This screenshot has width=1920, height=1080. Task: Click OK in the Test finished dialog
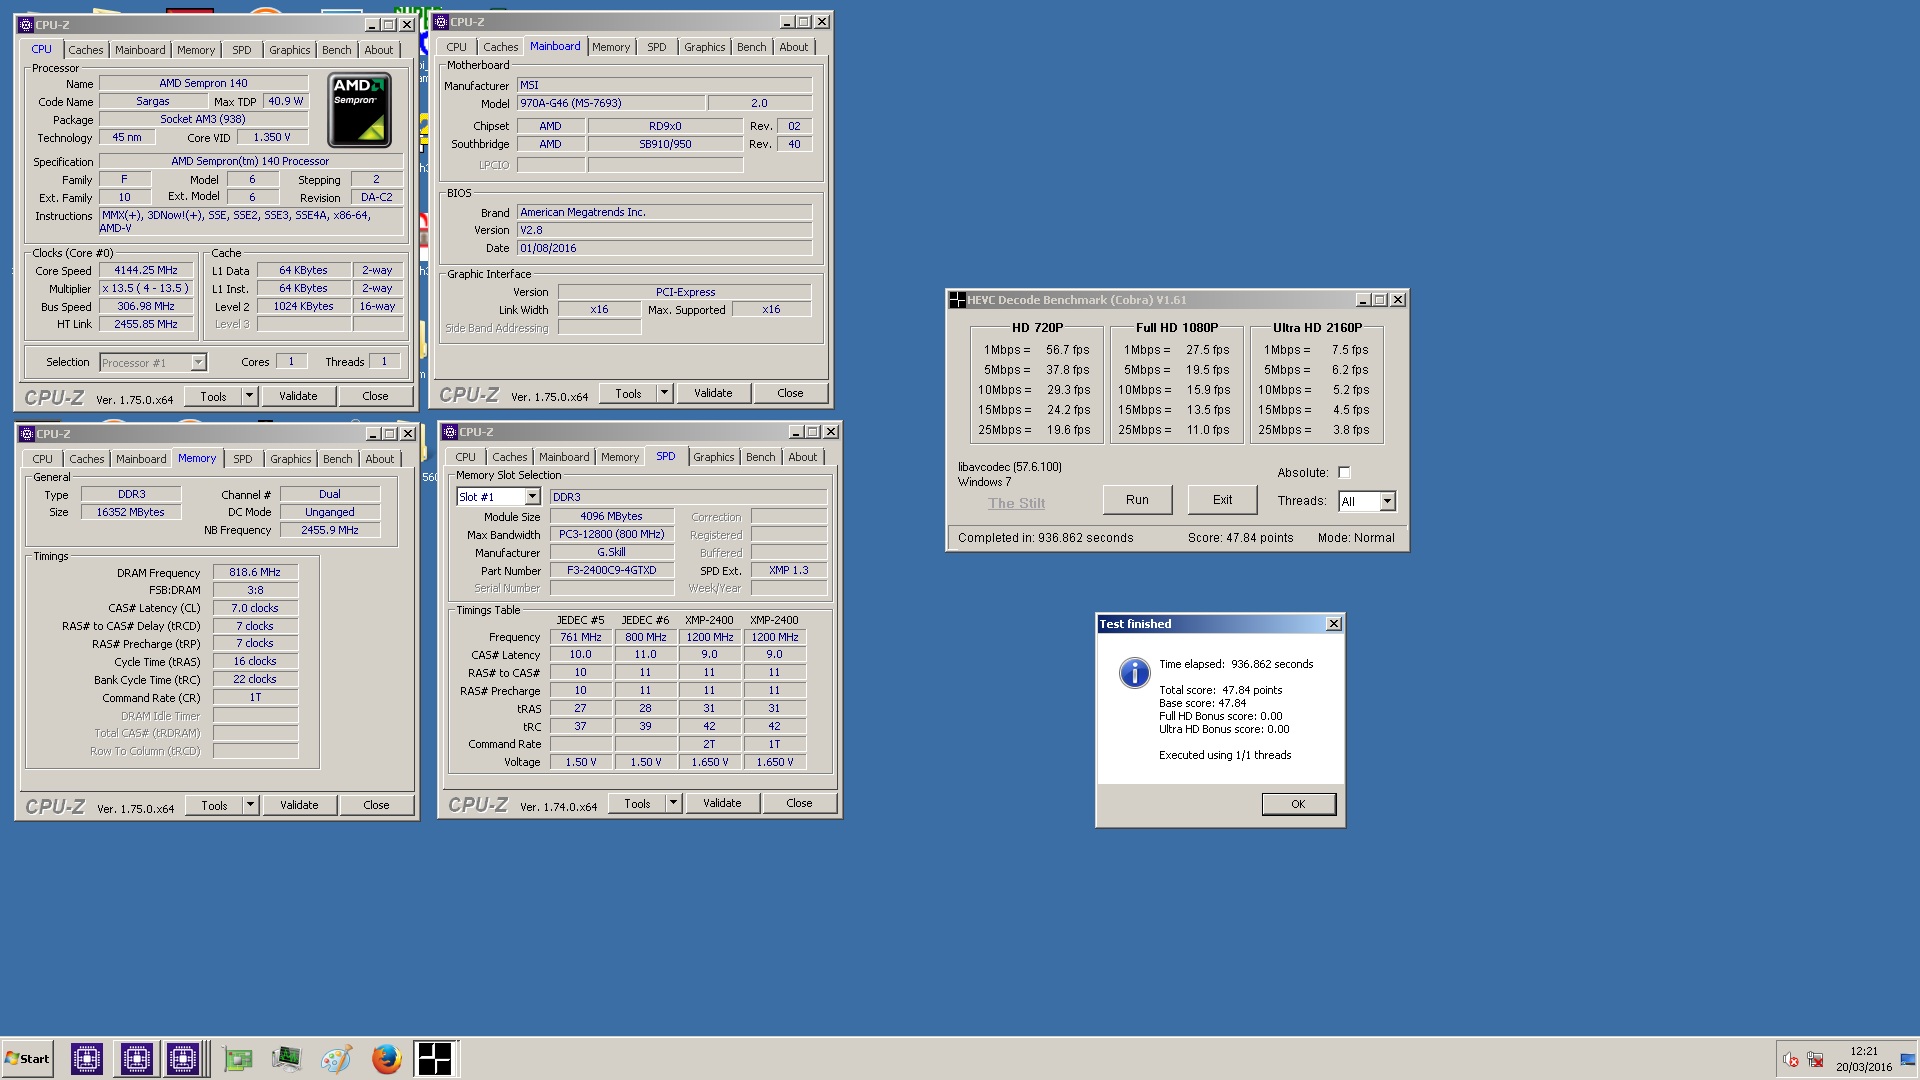coord(1298,804)
